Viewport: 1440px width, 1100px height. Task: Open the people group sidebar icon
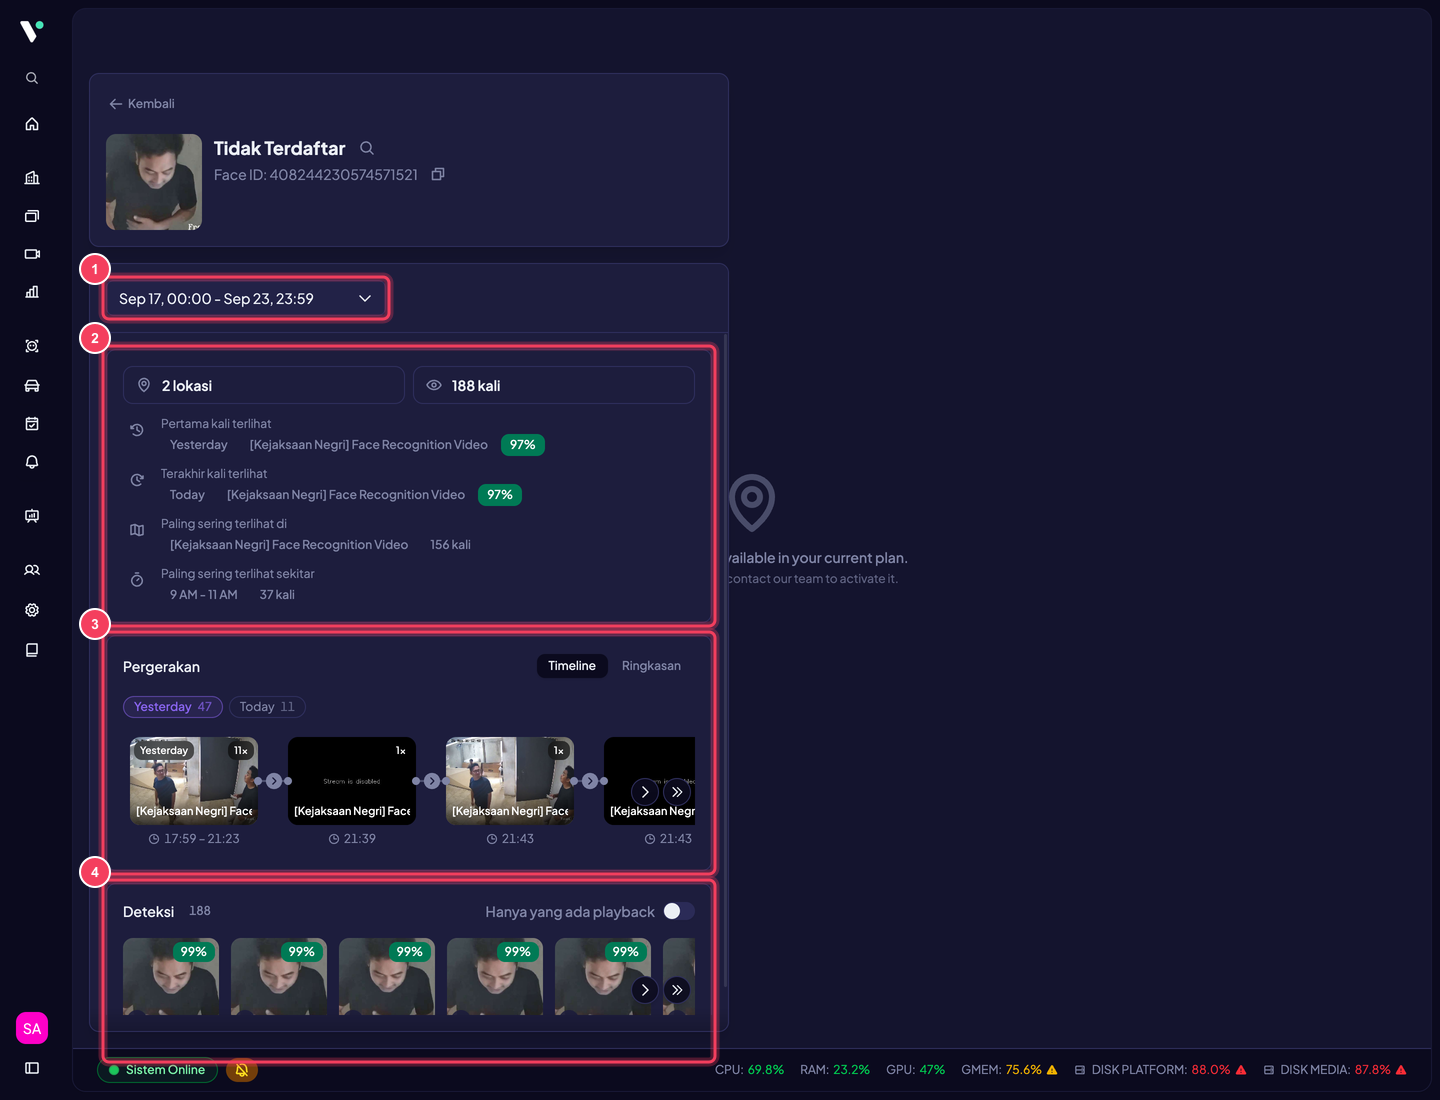(x=32, y=570)
